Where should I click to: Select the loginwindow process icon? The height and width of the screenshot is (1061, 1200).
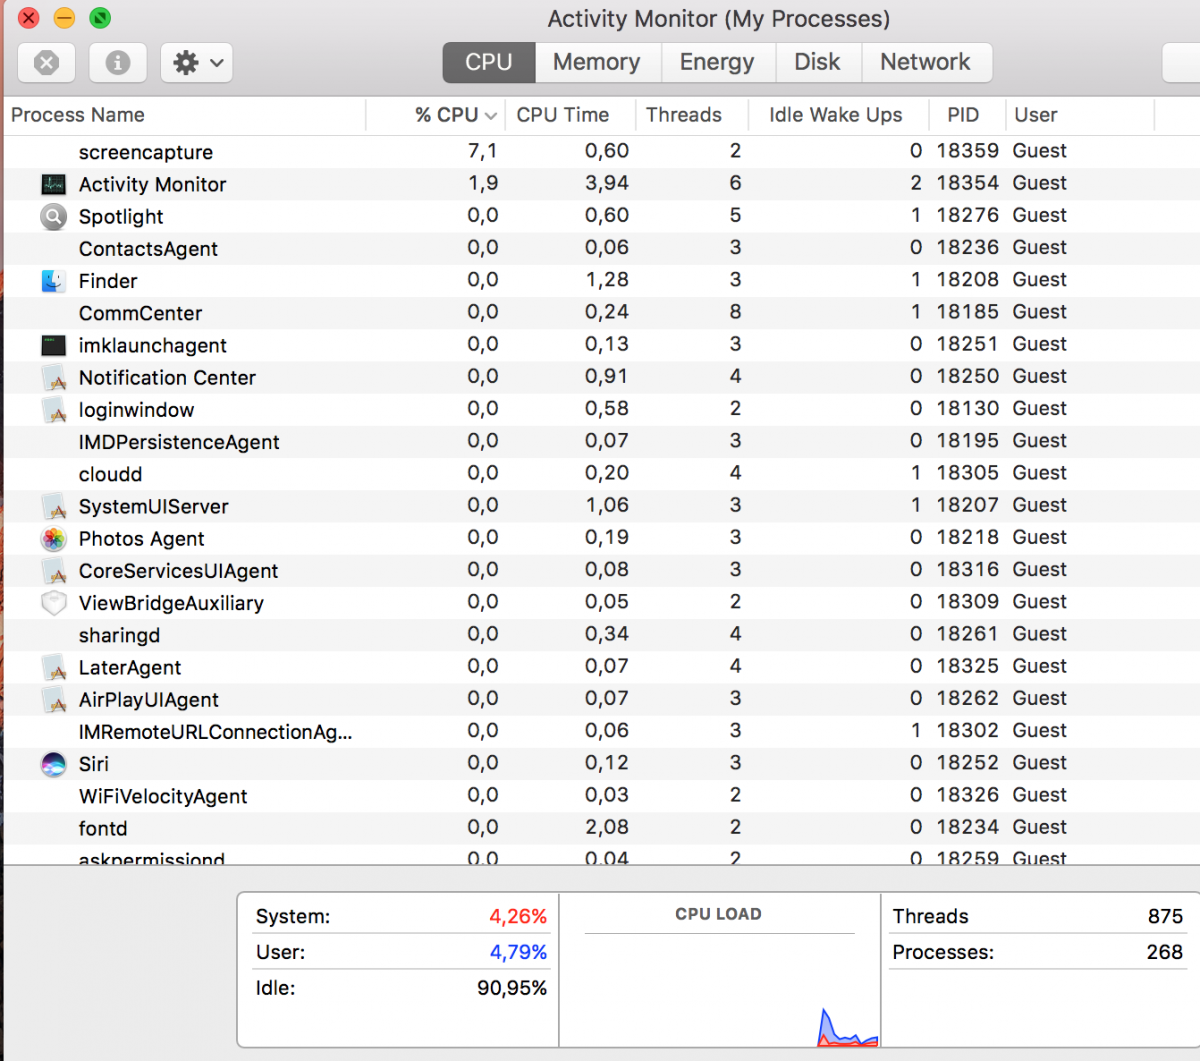coord(53,410)
